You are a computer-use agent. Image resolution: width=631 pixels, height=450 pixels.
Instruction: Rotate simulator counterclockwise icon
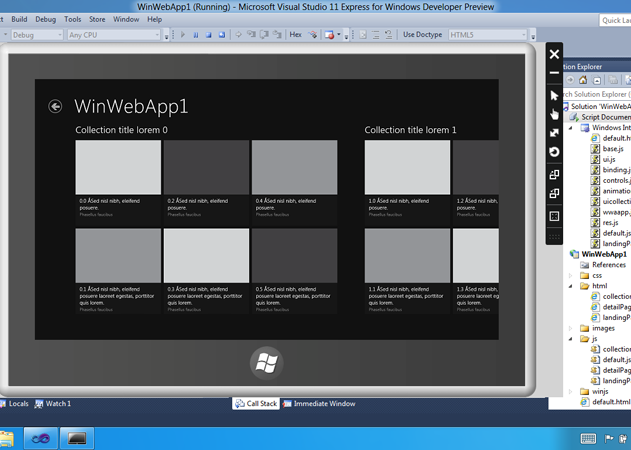[x=554, y=193]
